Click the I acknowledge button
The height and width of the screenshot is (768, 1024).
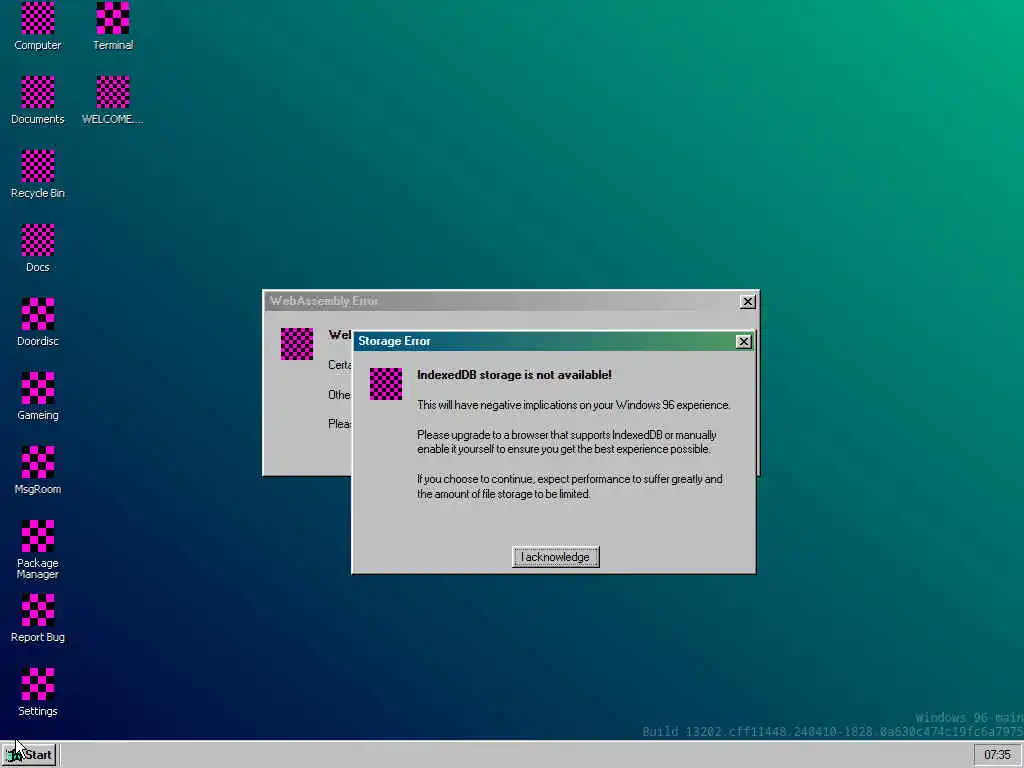point(555,557)
